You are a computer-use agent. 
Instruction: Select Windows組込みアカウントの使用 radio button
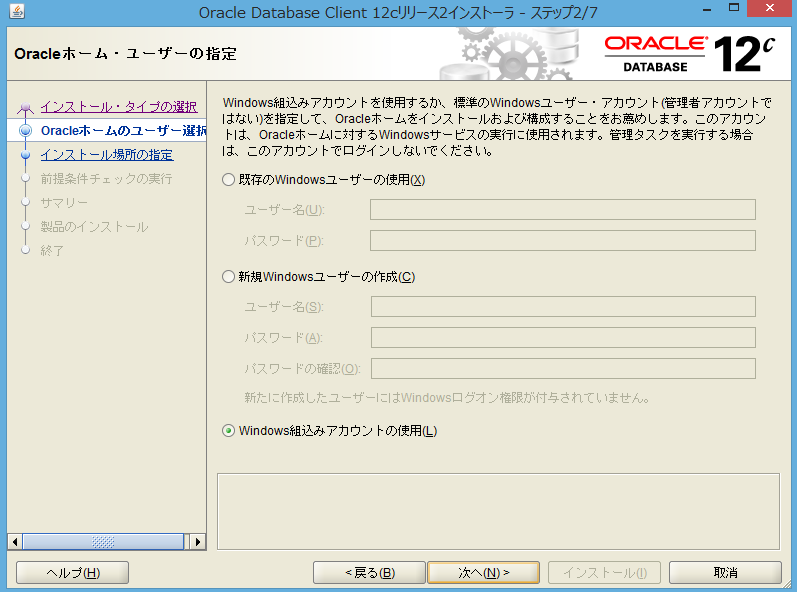228,431
